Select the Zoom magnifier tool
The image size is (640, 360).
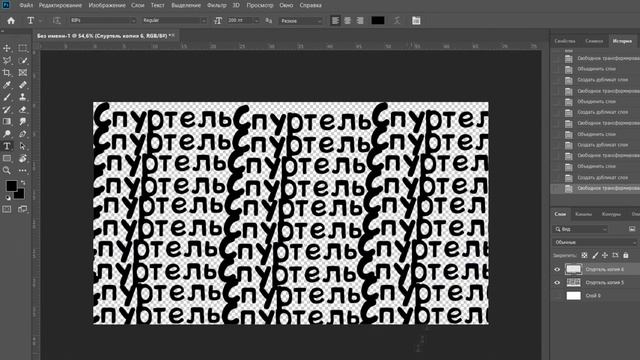[x=7, y=171]
